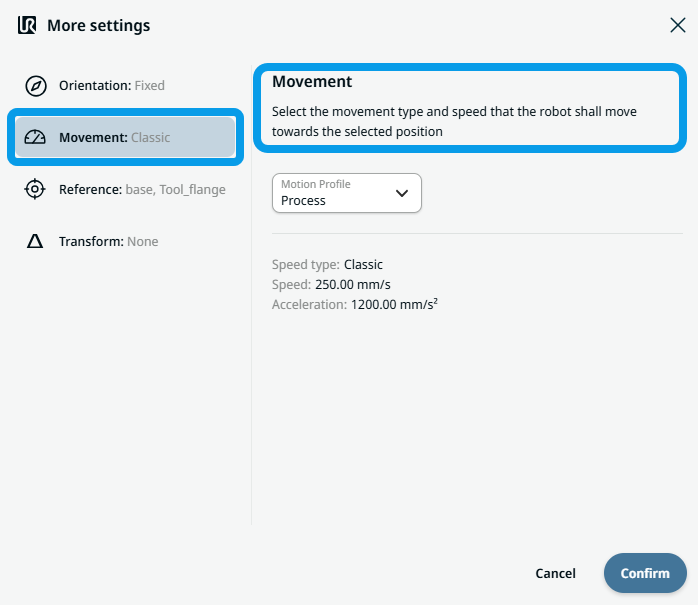Viewport: 698px width, 605px height.
Task: Click the Acceleration 1200.00 mm/s² value
Action: [394, 304]
